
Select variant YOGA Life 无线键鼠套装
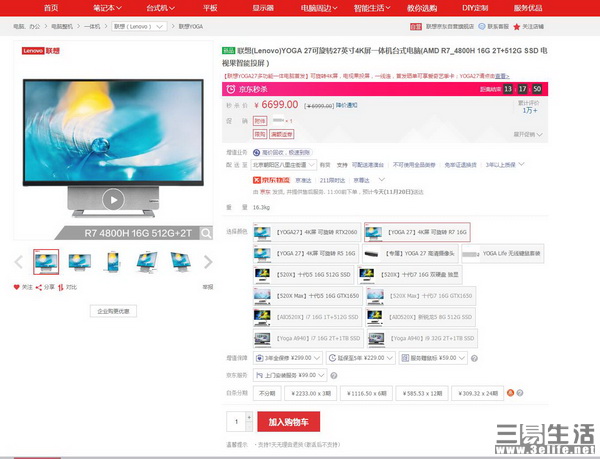(503, 254)
